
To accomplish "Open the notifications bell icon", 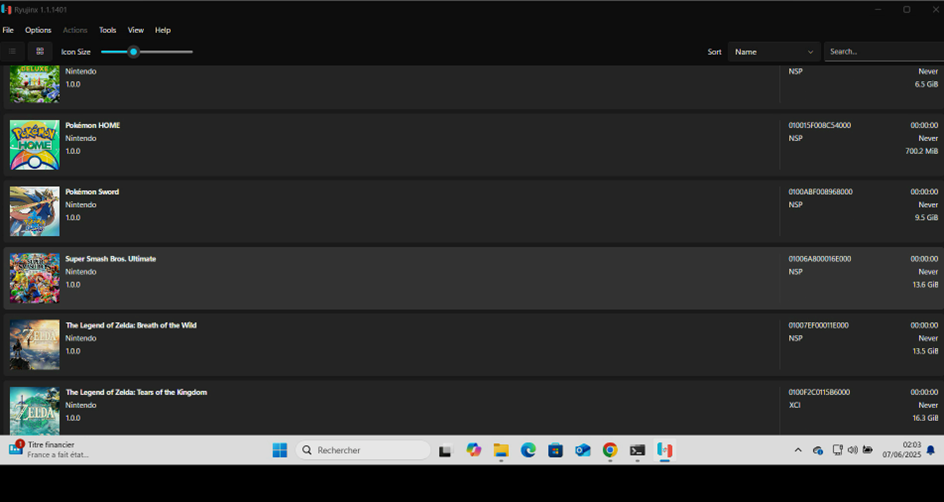I will pyautogui.click(x=931, y=450).
